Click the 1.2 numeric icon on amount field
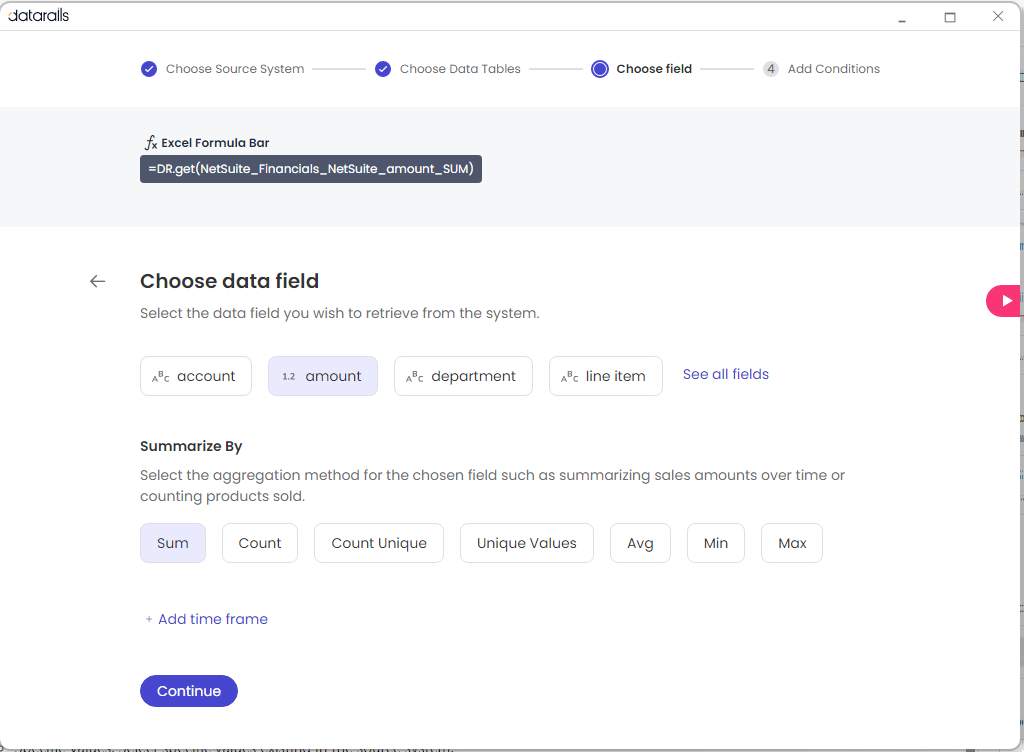Image resolution: width=1024 pixels, height=752 pixels. tap(287, 375)
